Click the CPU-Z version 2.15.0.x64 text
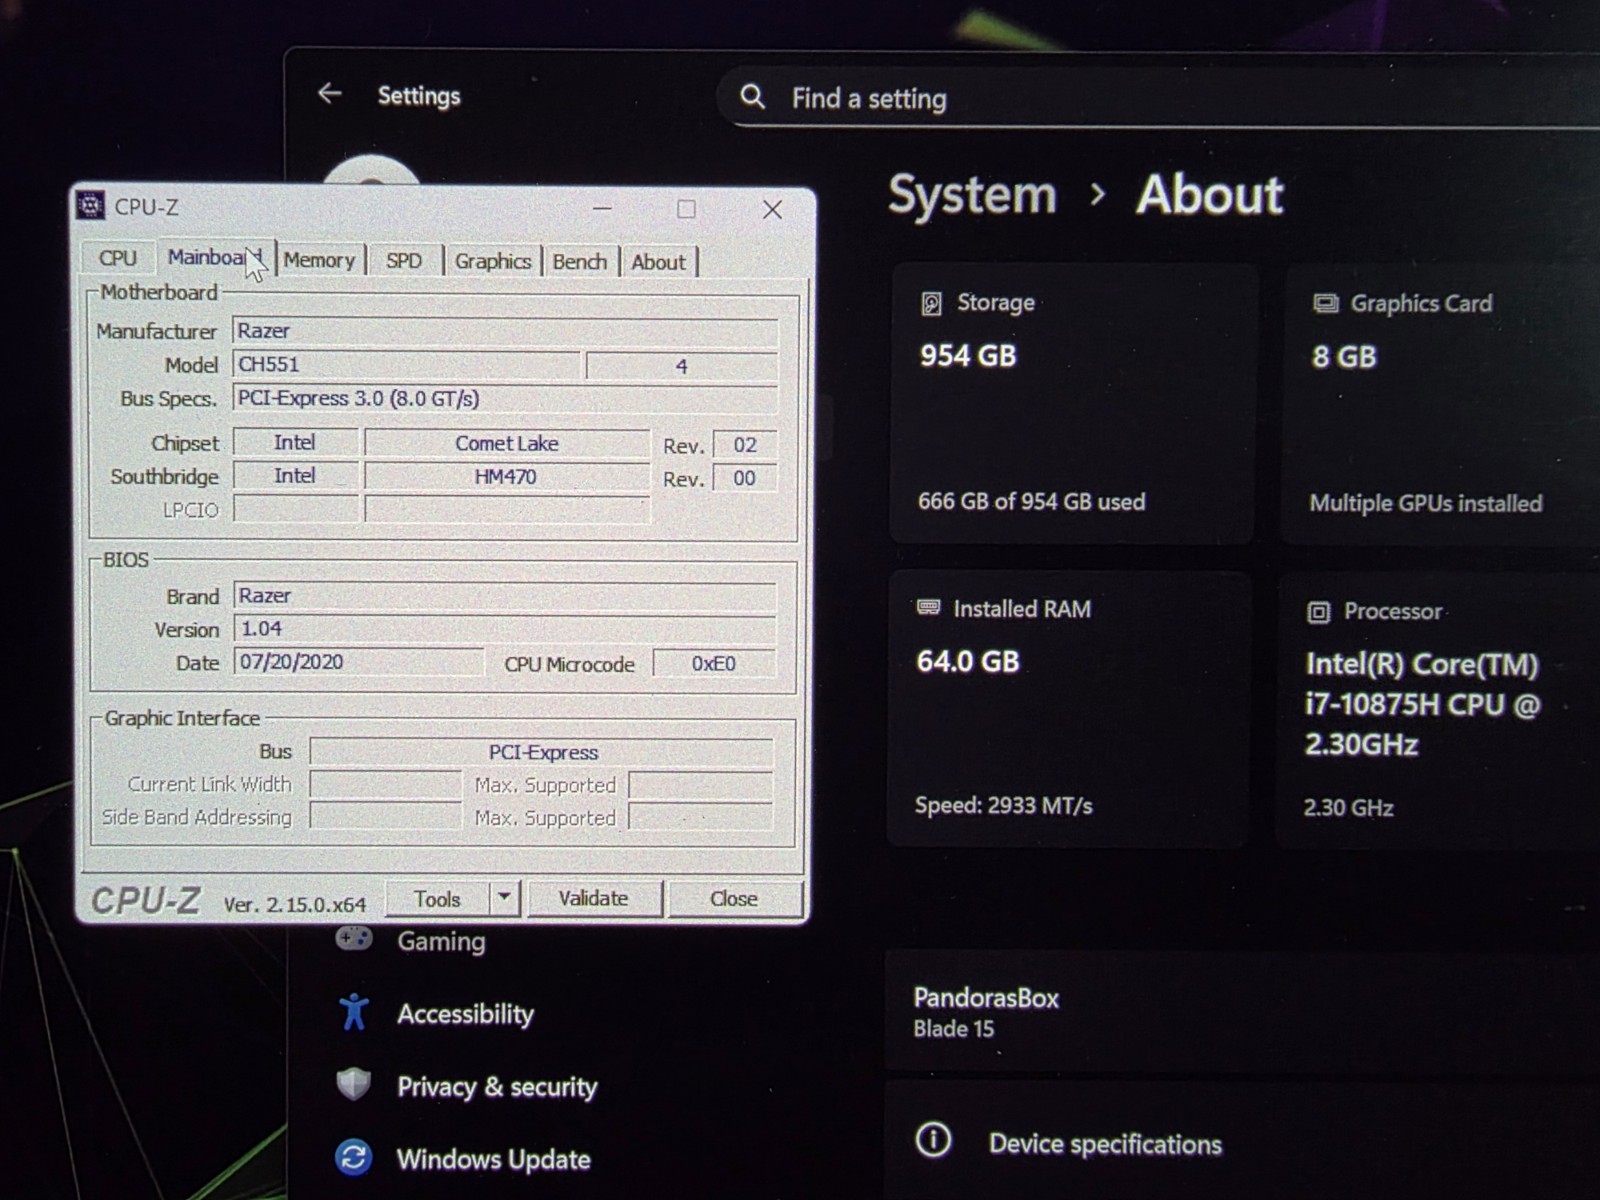 [295, 904]
